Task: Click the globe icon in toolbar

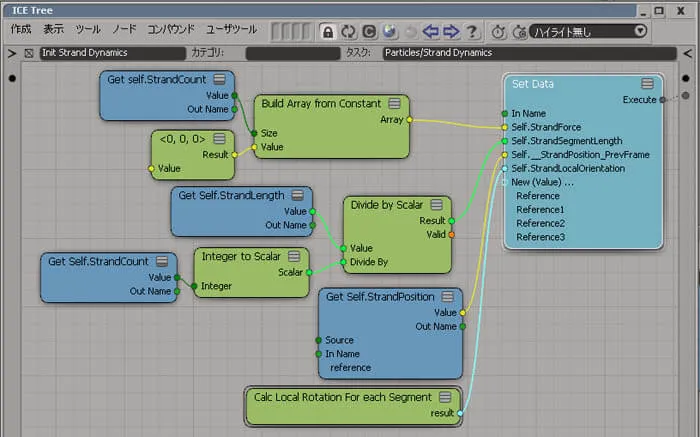Action: [390, 31]
